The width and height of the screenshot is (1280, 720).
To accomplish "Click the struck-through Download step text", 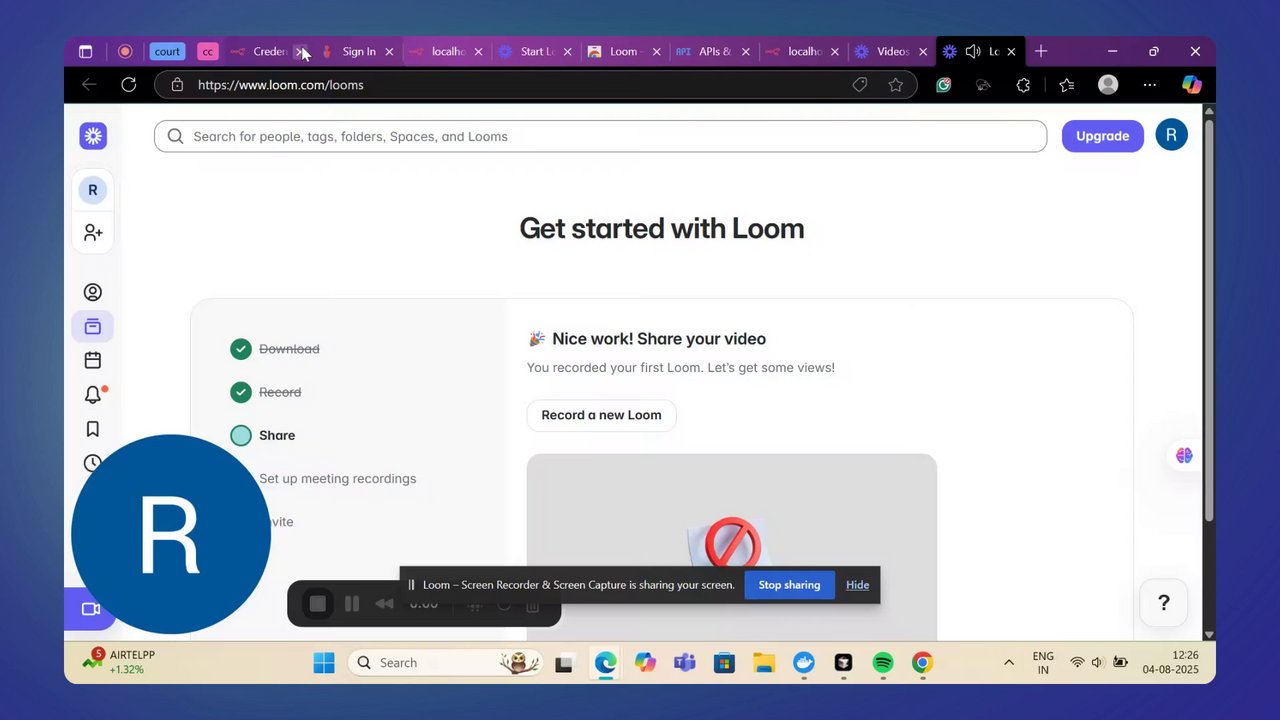I will [289, 349].
